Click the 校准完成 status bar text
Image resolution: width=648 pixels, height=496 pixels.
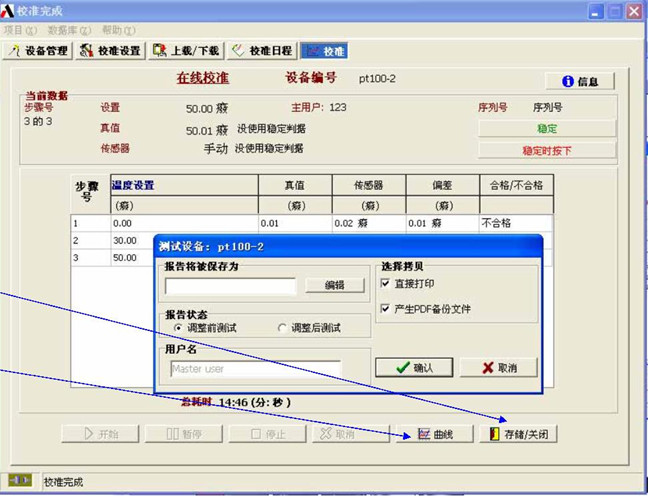[x=64, y=482]
